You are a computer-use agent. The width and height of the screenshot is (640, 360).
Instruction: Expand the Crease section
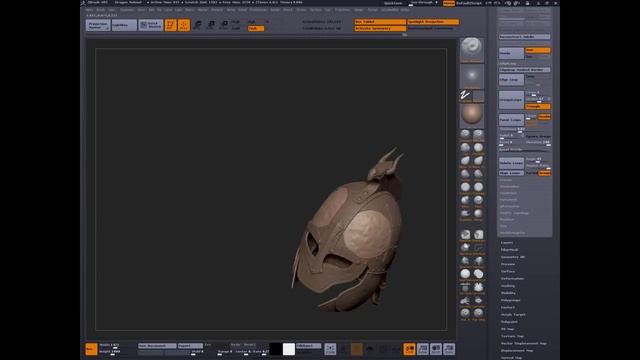coord(506,180)
